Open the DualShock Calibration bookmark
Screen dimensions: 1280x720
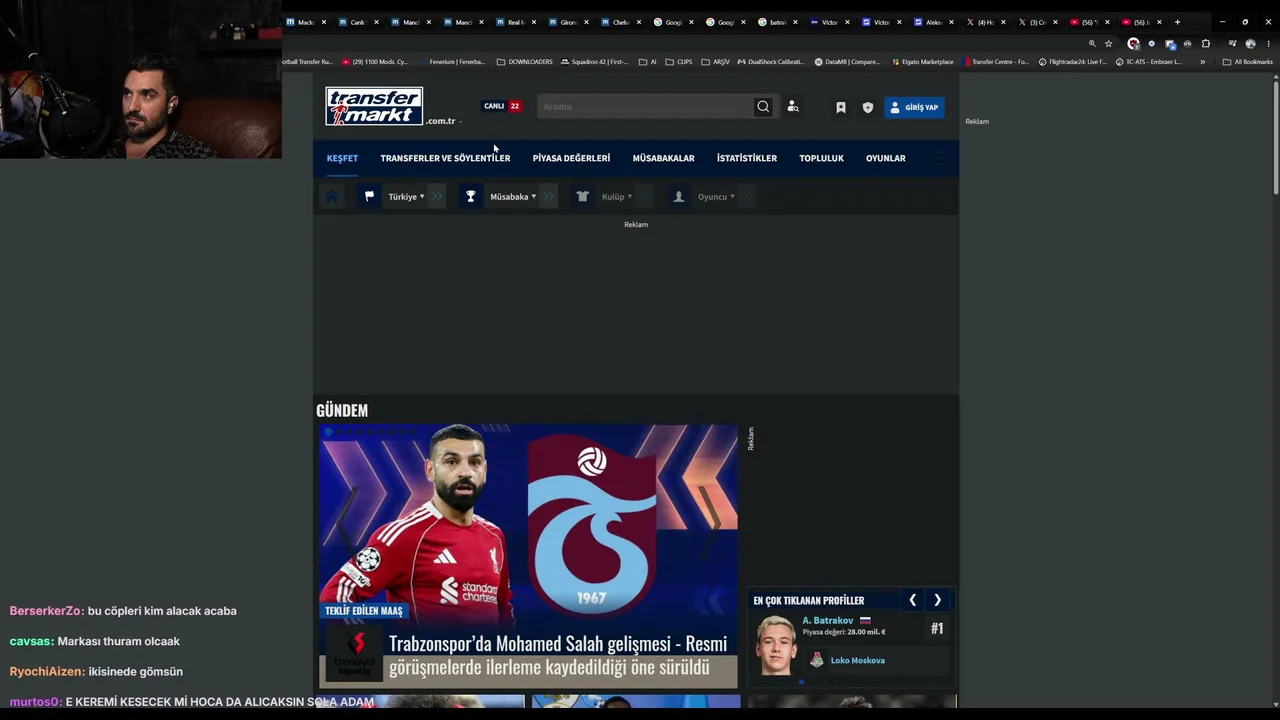click(x=770, y=62)
